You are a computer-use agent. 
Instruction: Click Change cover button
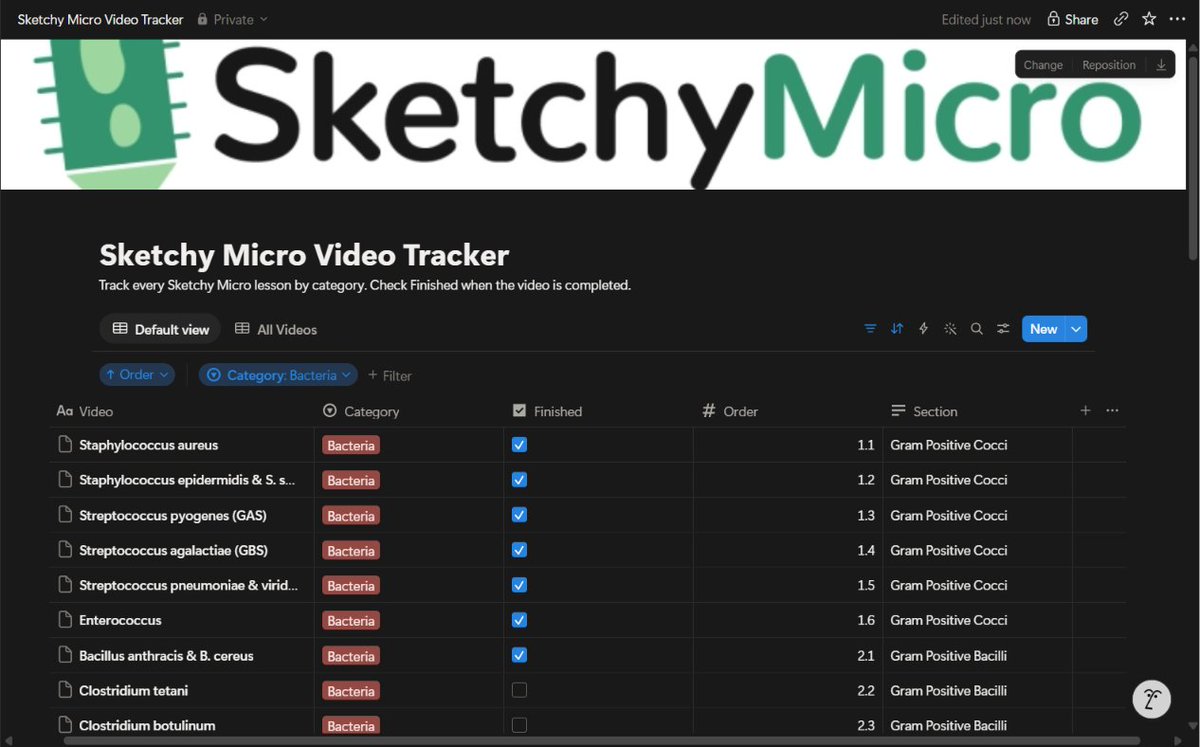click(1043, 65)
